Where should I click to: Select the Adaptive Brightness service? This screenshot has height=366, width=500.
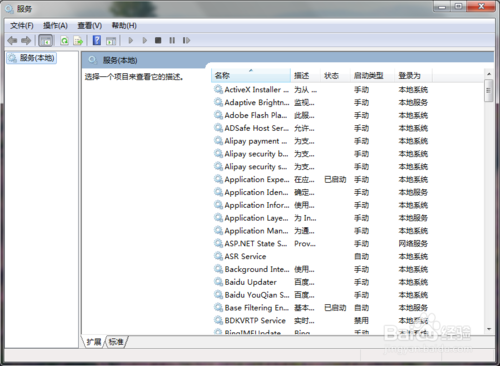pyautogui.click(x=321, y=102)
